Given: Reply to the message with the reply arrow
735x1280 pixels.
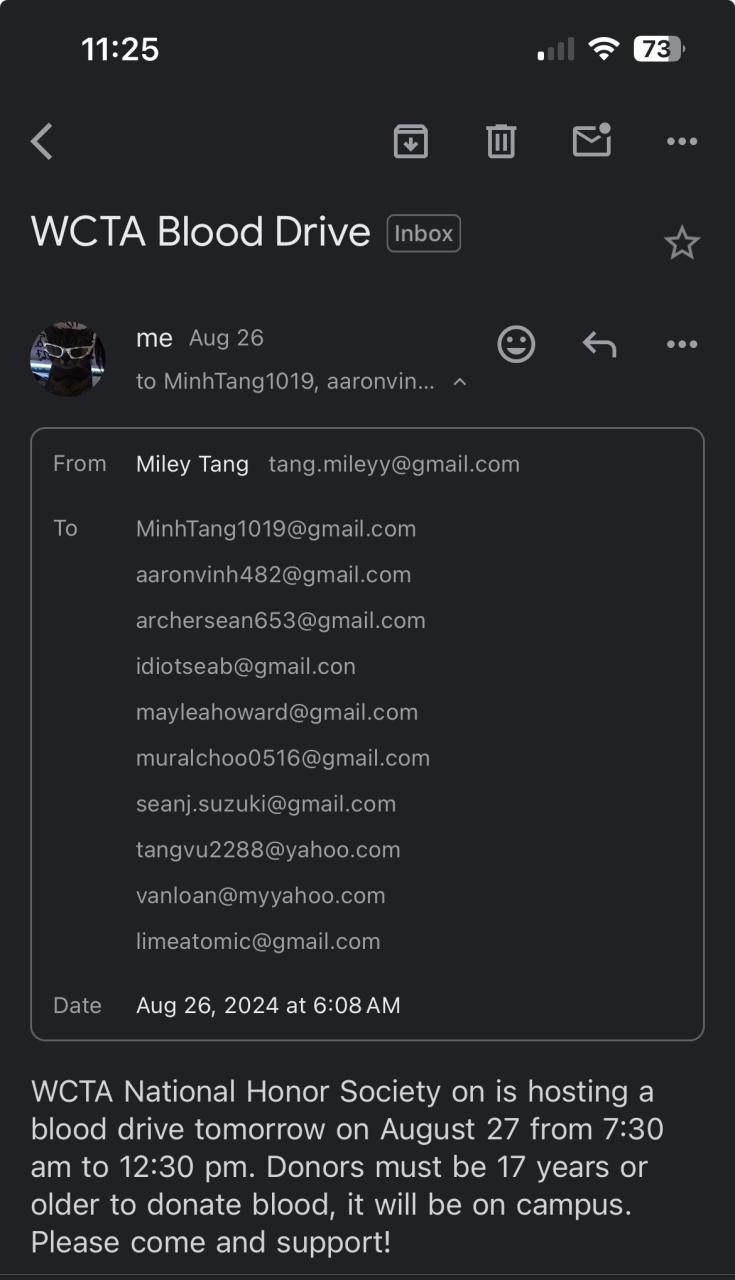Looking at the screenshot, I should (x=599, y=345).
